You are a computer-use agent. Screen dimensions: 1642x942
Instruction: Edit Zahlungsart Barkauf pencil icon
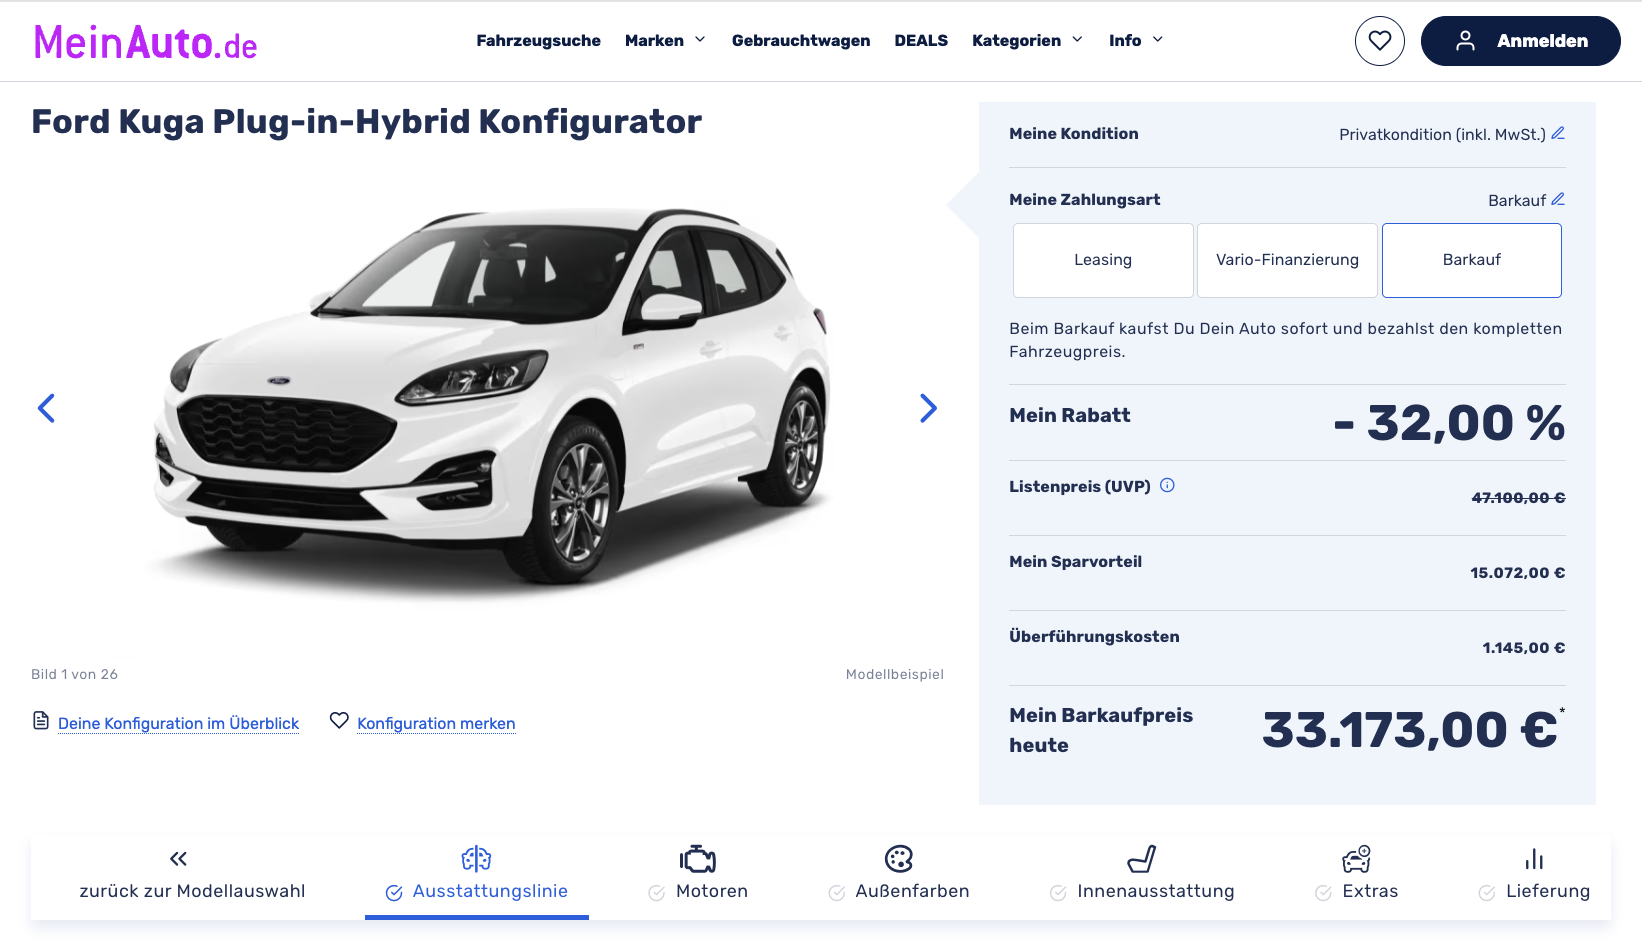click(1558, 199)
